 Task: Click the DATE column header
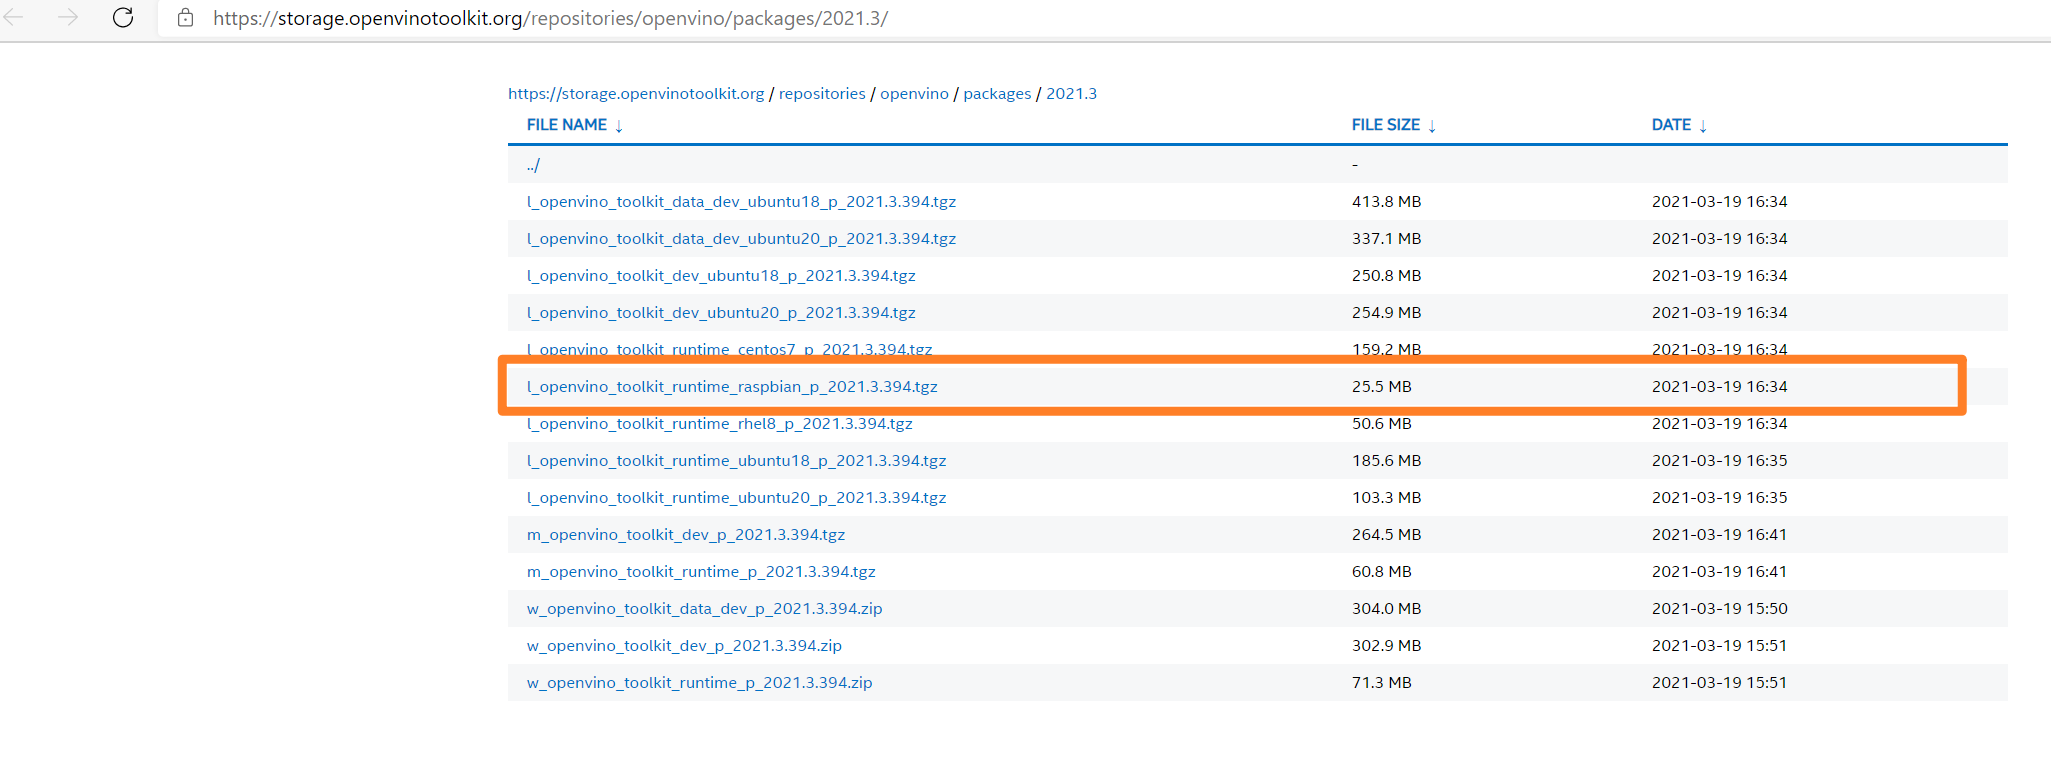coord(1671,125)
